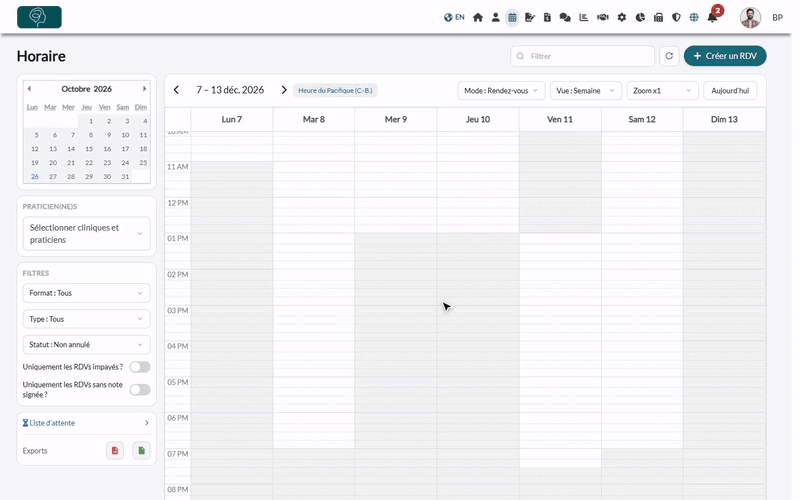Viewport: 800px width, 500px height.
Task: Open the chat messages icon
Action: coord(565,17)
